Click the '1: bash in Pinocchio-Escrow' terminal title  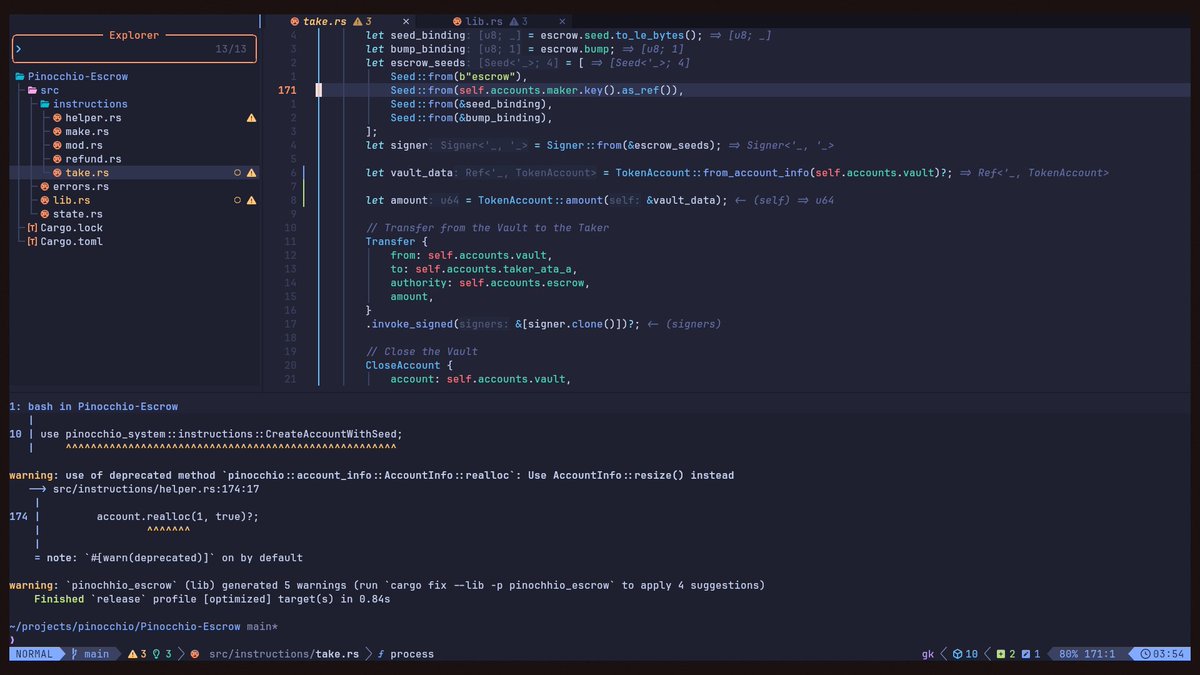click(94, 407)
